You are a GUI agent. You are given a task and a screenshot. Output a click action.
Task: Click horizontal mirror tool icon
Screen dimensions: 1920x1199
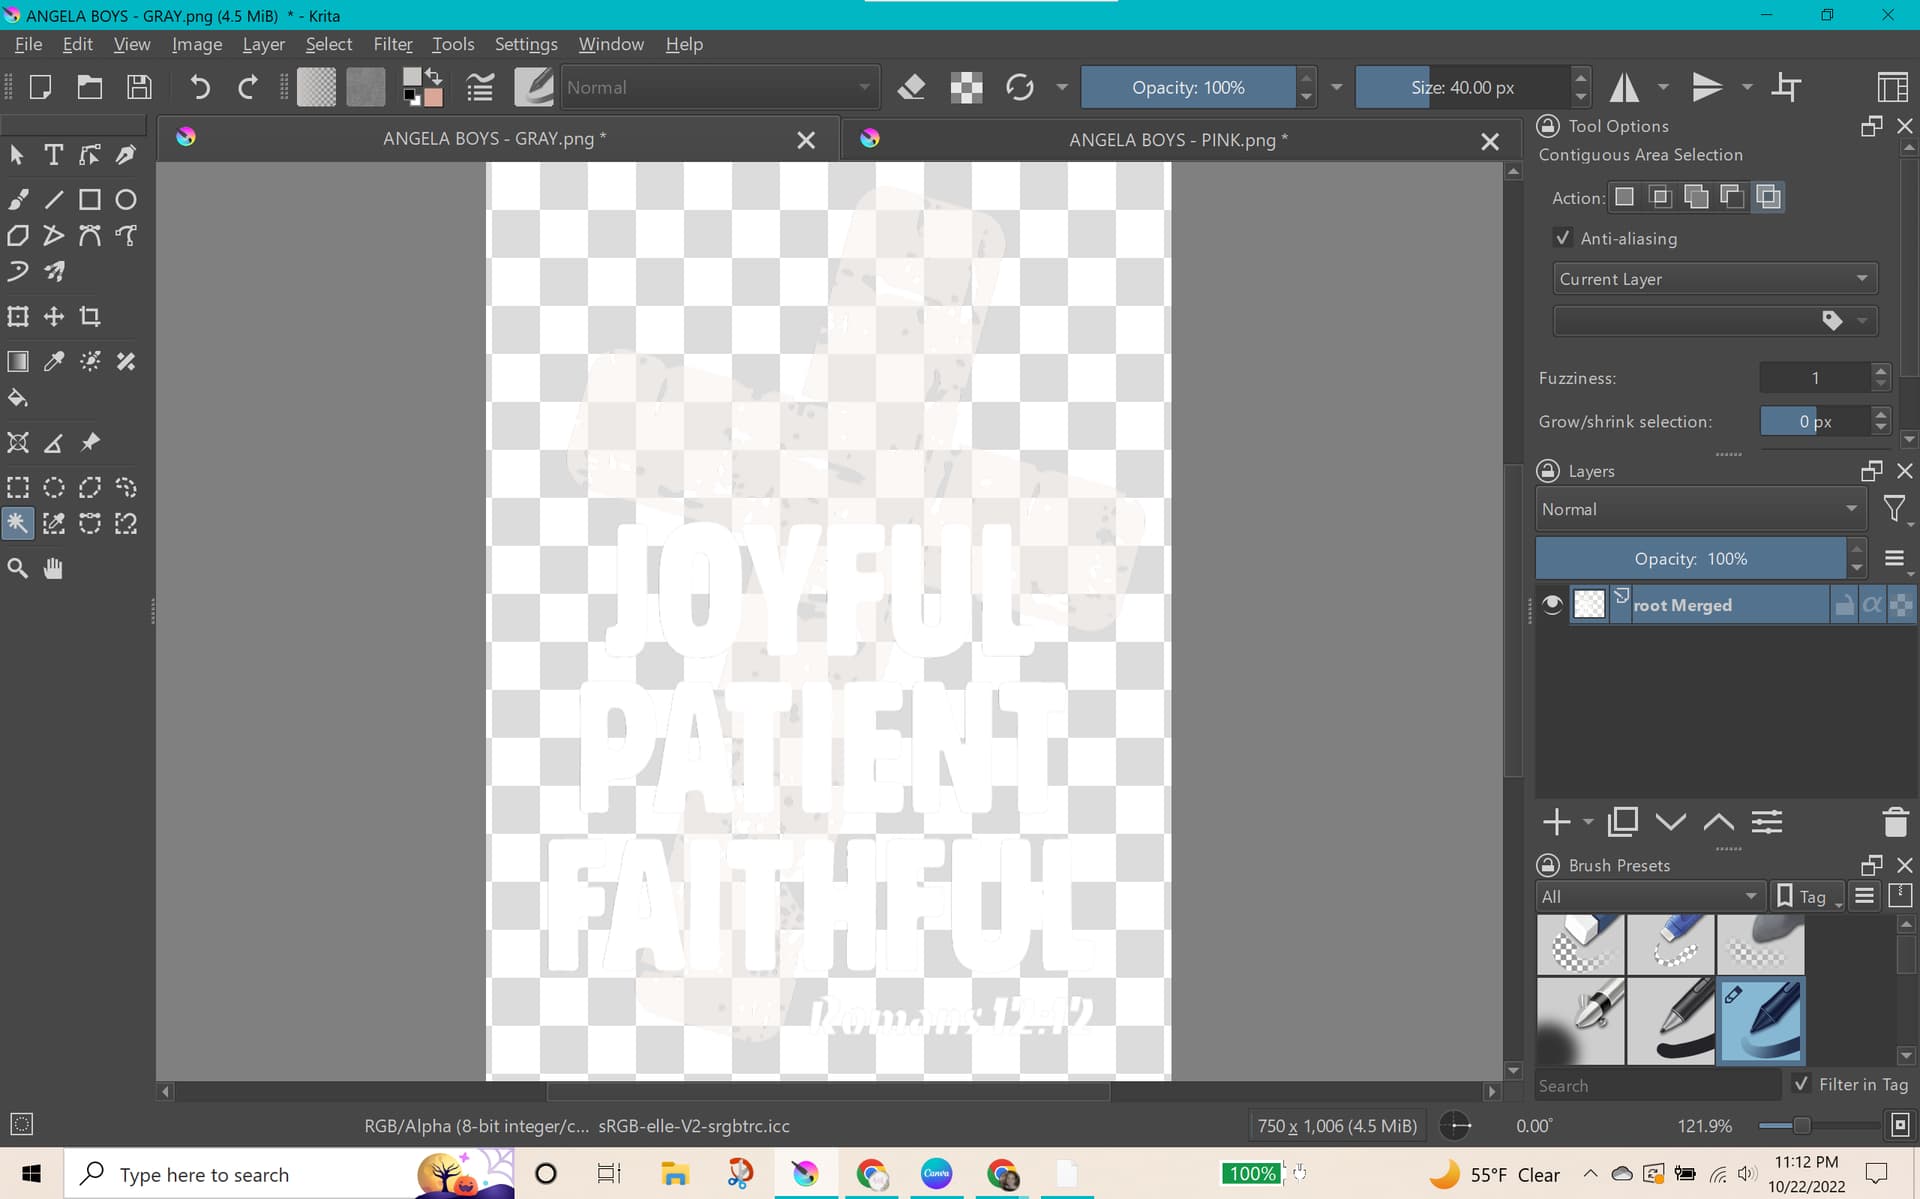1624,88
